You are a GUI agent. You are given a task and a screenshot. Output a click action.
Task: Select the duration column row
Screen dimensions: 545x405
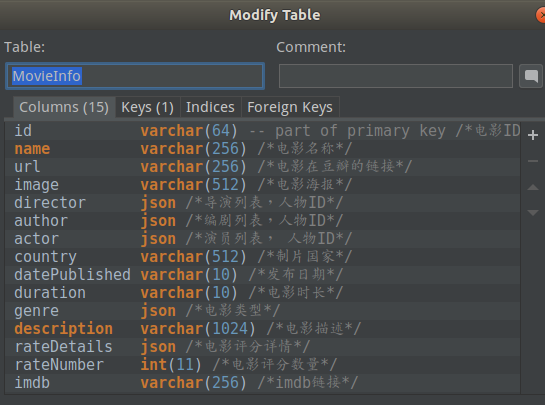(x=262, y=293)
